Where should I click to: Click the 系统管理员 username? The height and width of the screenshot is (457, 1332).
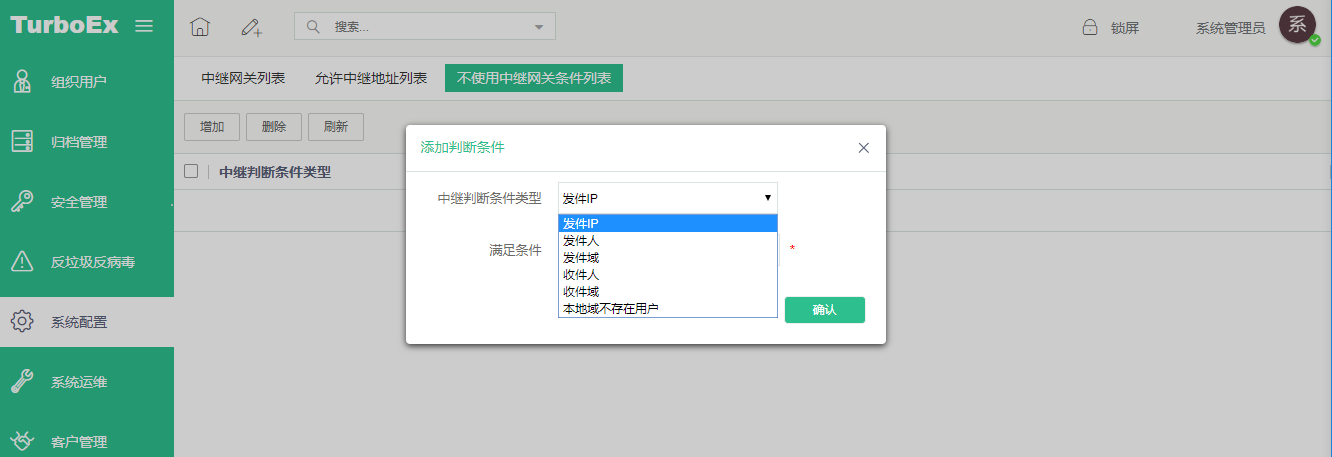[1231, 28]
